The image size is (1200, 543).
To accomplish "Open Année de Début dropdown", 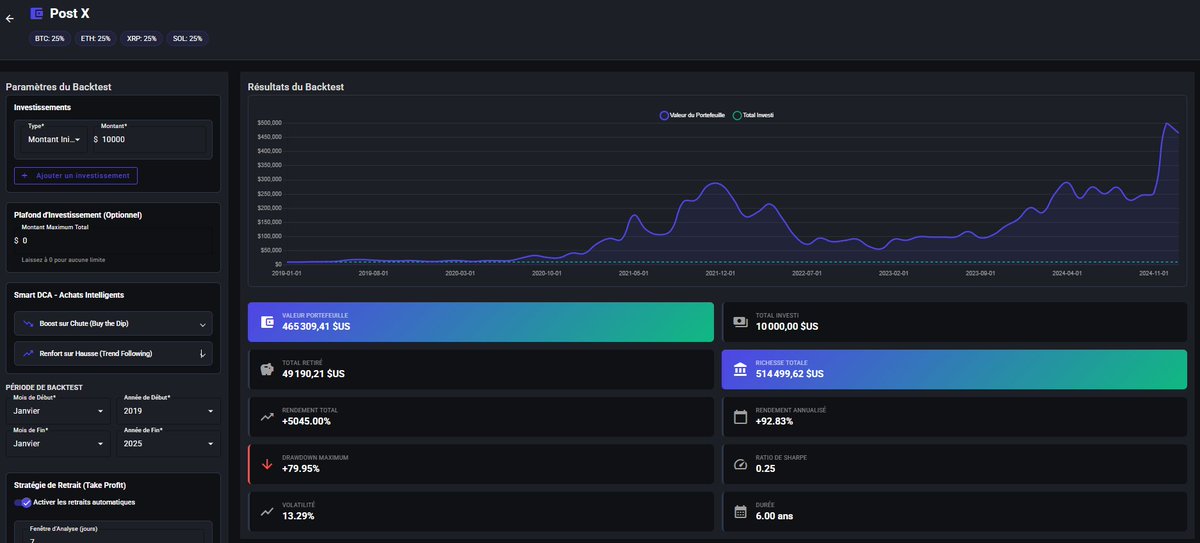I will tap(168, 410).
